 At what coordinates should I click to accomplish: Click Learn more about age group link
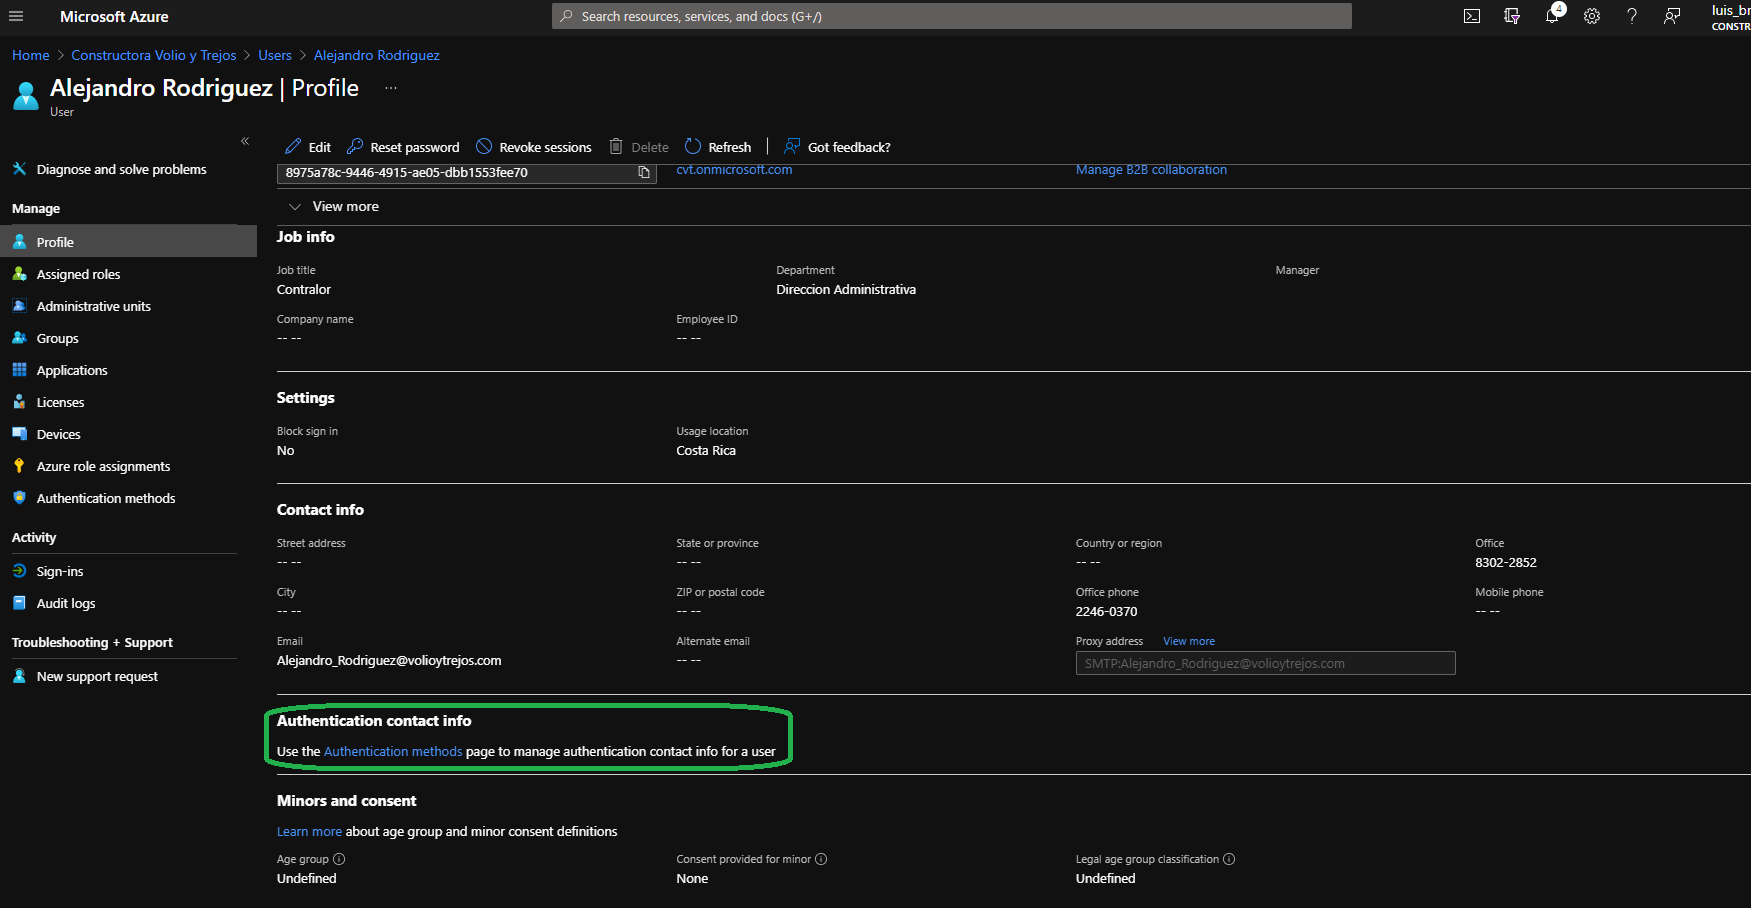pos(309,831)
